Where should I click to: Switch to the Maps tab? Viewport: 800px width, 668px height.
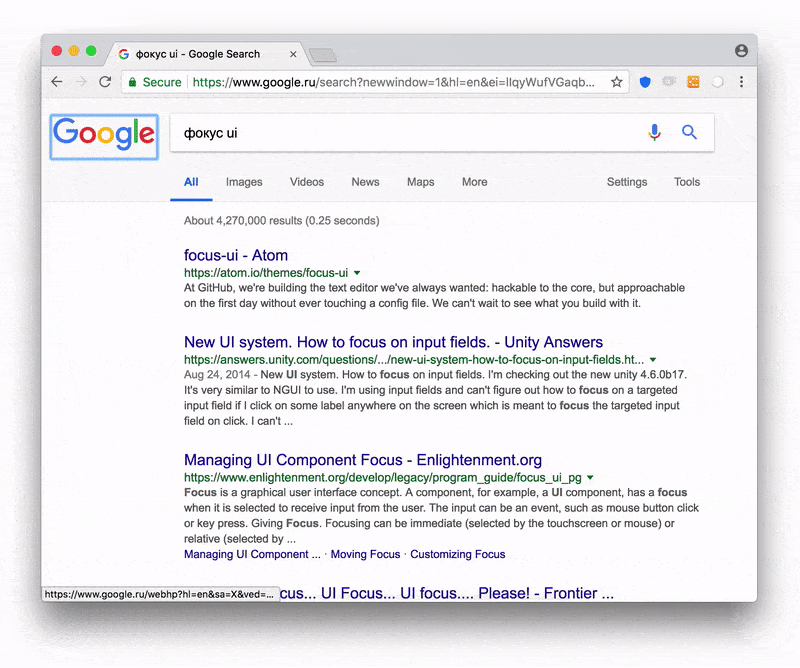tap(420, 182)
